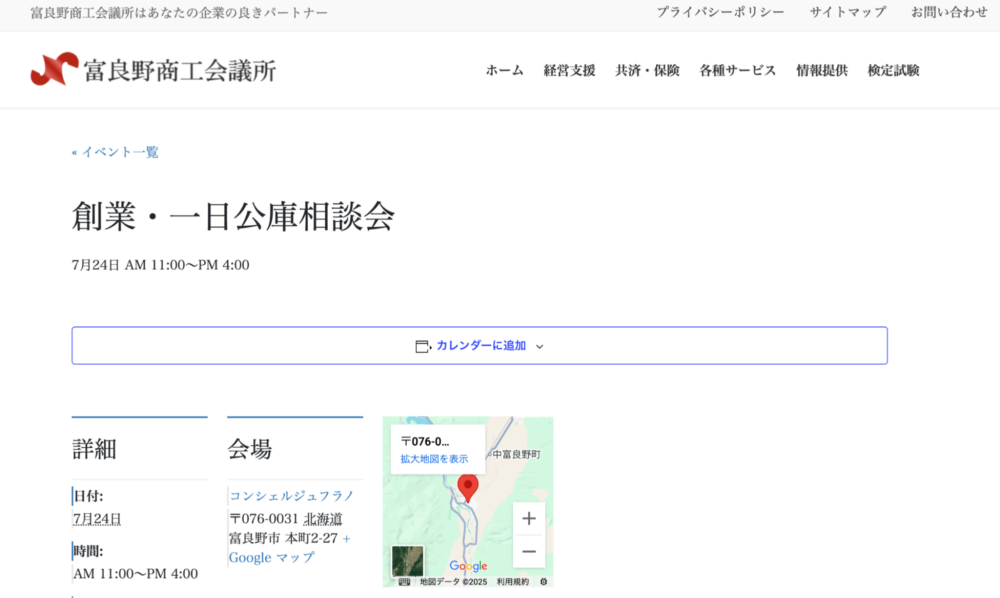Open the 情報提供 menu item
This screenshot has height=598, width=1000.
(x=821, y=70)
